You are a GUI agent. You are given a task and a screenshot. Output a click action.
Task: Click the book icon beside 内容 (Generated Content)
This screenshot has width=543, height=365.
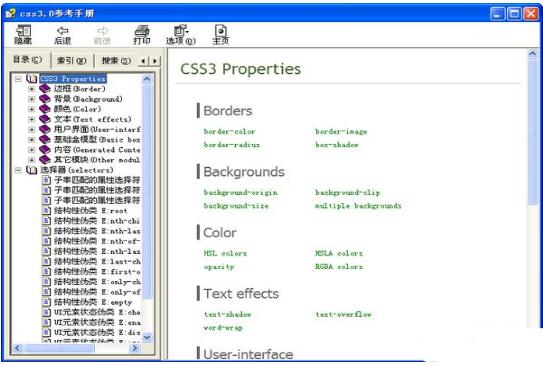(45, 150)
